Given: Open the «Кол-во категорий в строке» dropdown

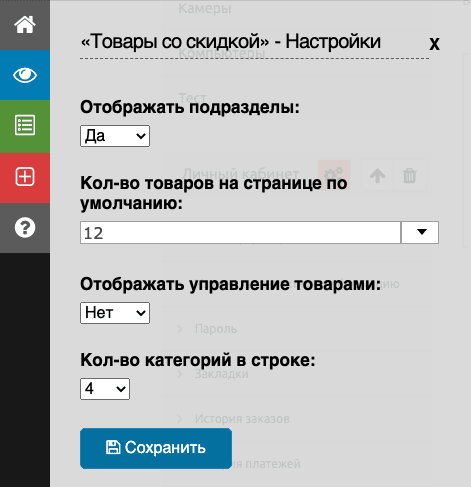Looking at the screenshot, I should (x=105, y=389).
